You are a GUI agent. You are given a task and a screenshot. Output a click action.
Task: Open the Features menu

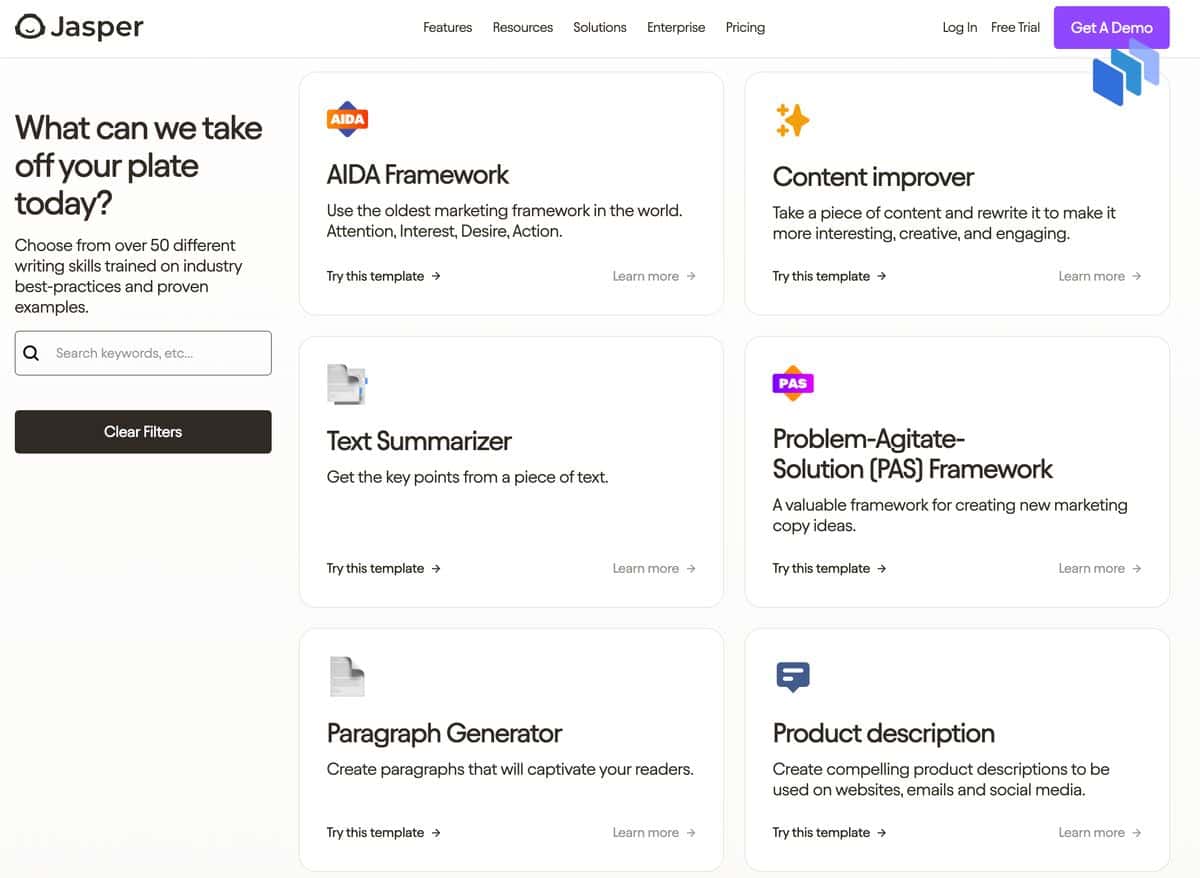(x=447, y=27)
